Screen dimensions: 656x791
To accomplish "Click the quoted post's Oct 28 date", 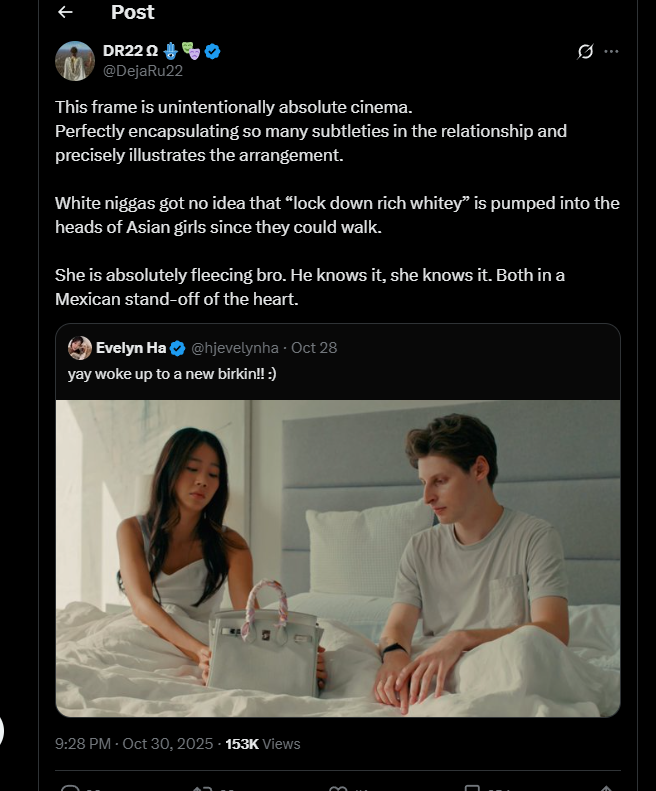I will tap(314, 348).
